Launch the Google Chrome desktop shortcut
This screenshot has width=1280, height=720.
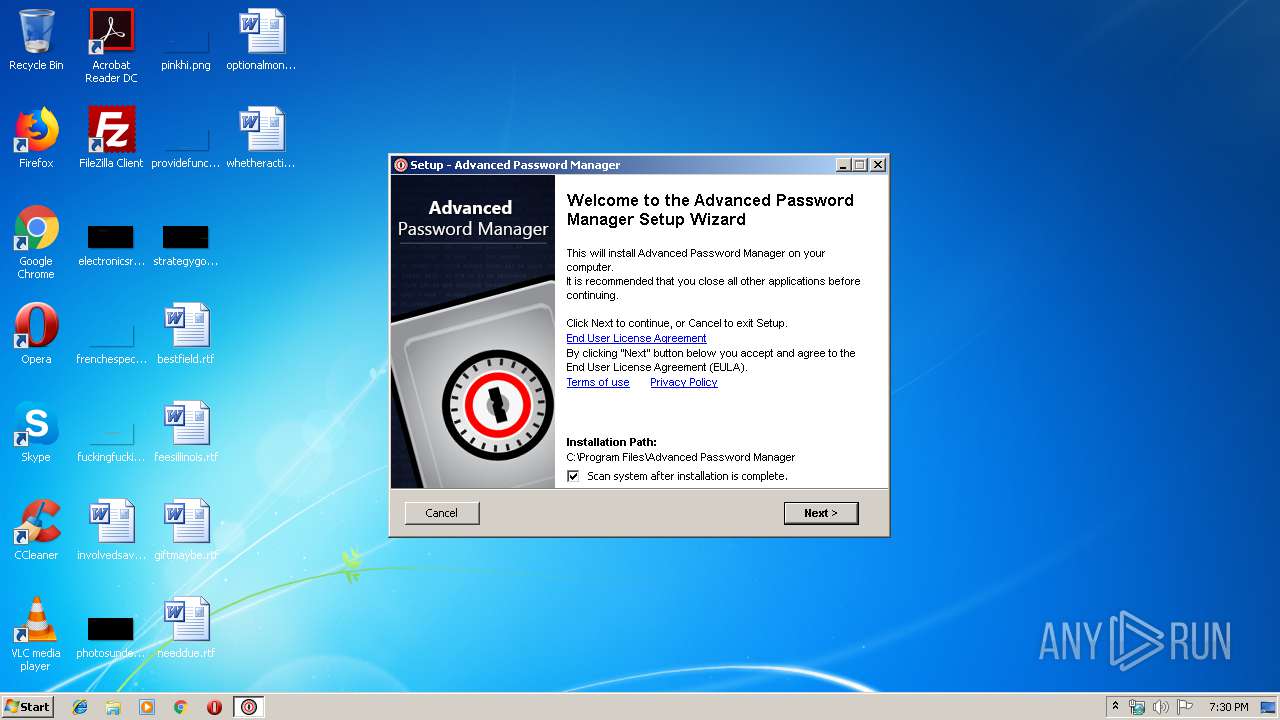click(36, 242)
